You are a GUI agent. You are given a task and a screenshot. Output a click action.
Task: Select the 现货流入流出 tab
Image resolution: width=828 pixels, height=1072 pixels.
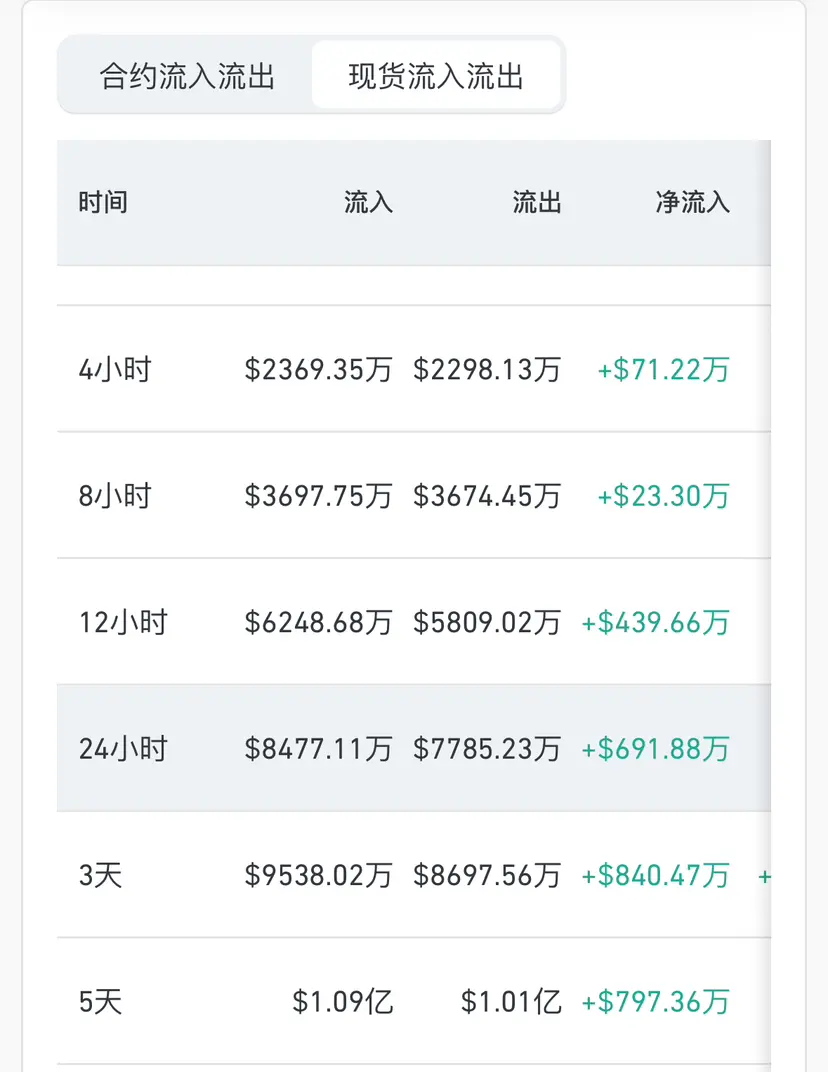436,75
